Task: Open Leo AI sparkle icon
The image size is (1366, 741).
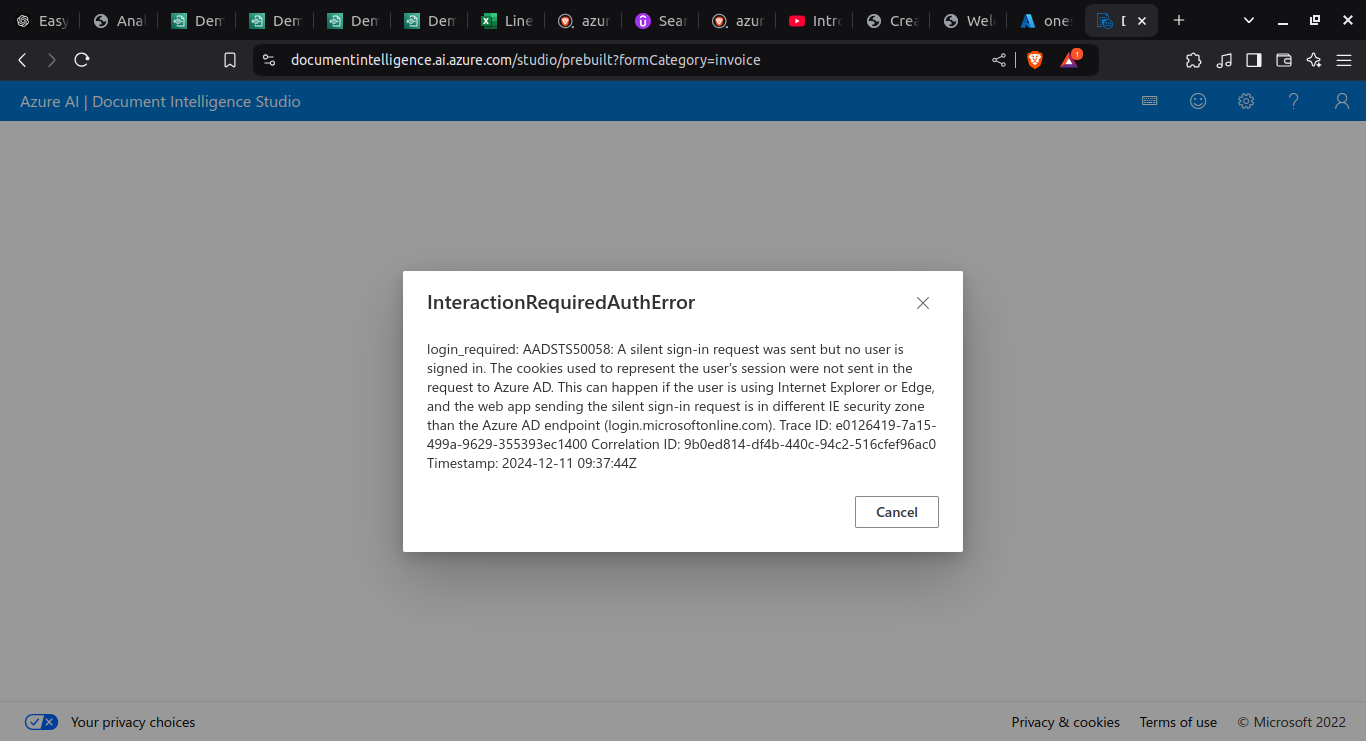Action: [x=1313, y=60]
